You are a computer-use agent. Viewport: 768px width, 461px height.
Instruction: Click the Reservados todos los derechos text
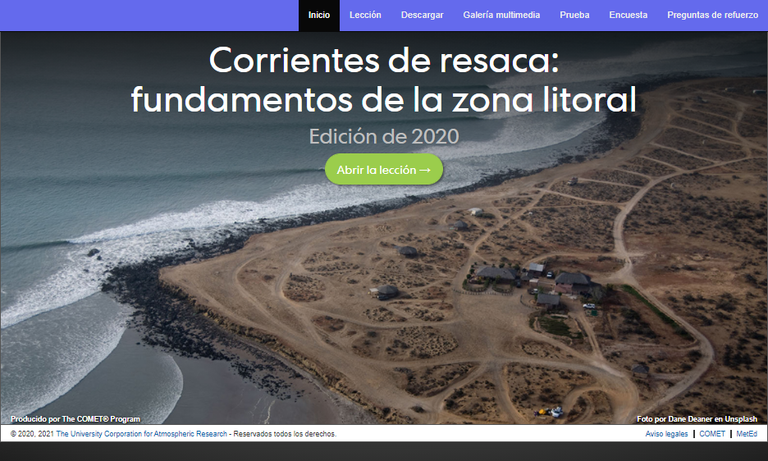tap(285, 434)
